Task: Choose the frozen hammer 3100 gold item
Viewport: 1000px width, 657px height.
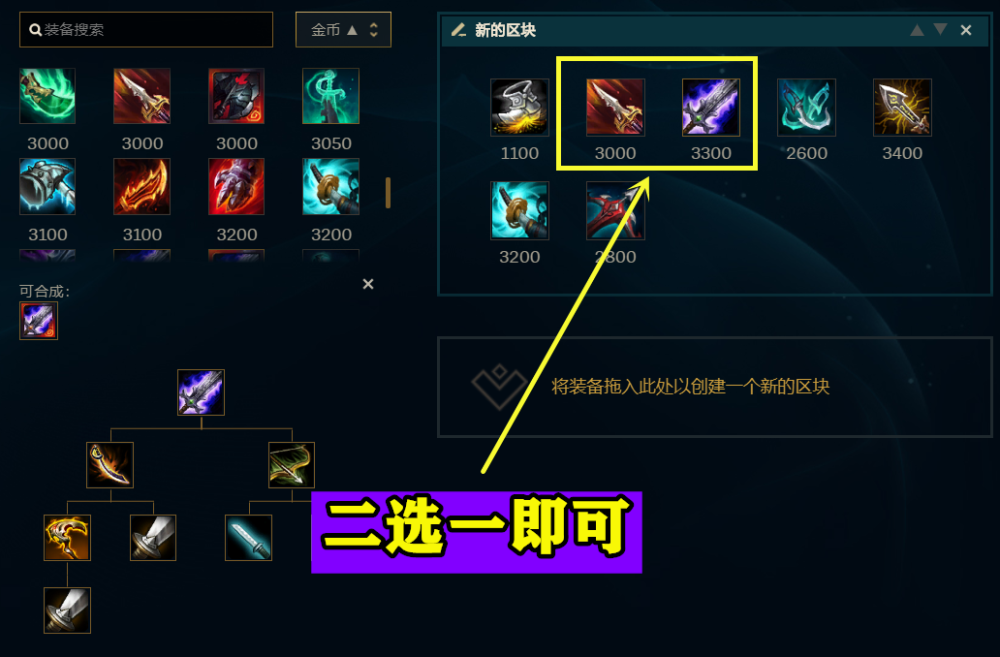Action: click(47, 186)
